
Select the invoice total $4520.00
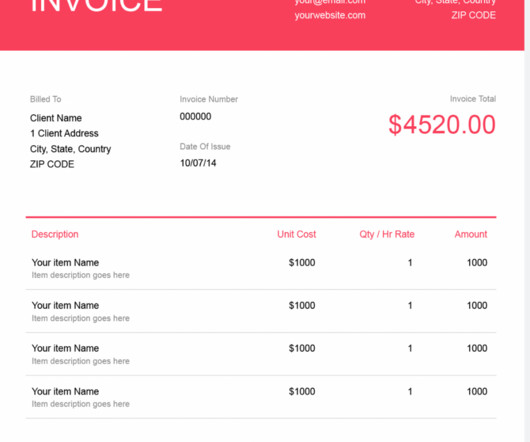pos(442,125)
